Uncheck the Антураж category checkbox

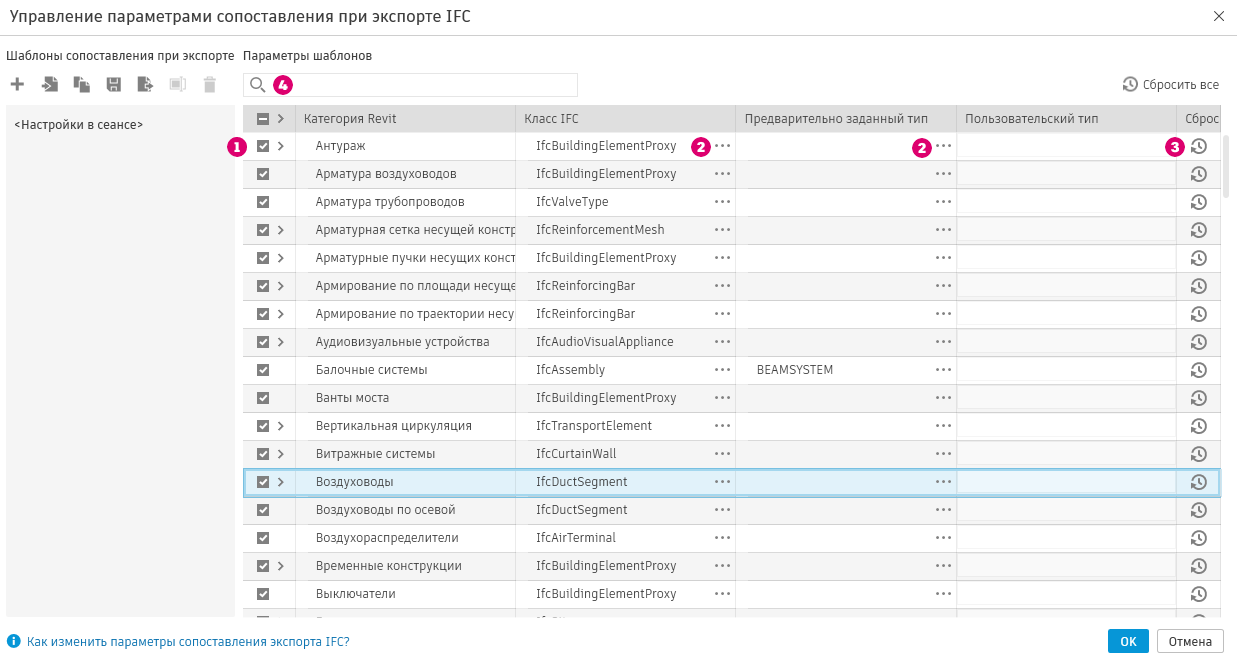[x=263, y=146]
